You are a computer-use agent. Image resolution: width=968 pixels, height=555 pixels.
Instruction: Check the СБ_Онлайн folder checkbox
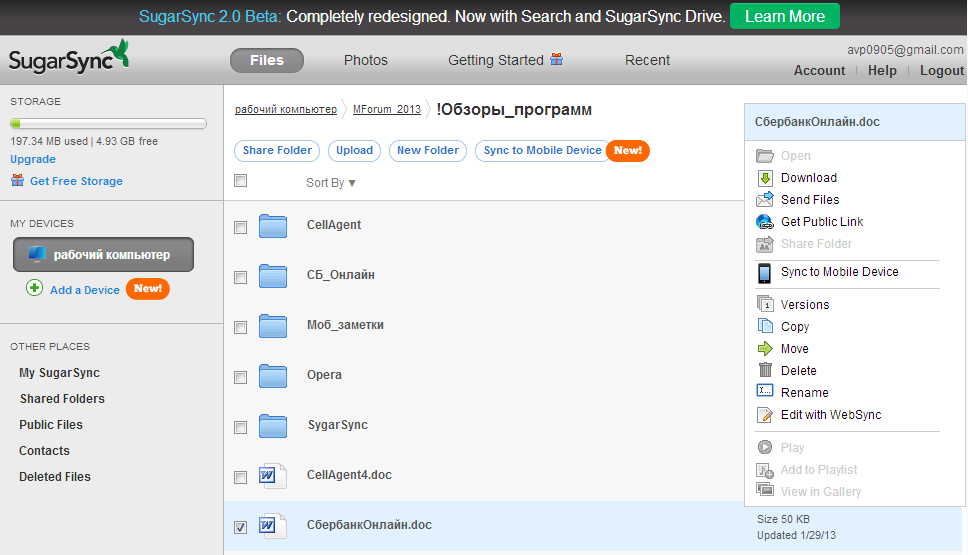pyautogui.click(x=241, y=277)
